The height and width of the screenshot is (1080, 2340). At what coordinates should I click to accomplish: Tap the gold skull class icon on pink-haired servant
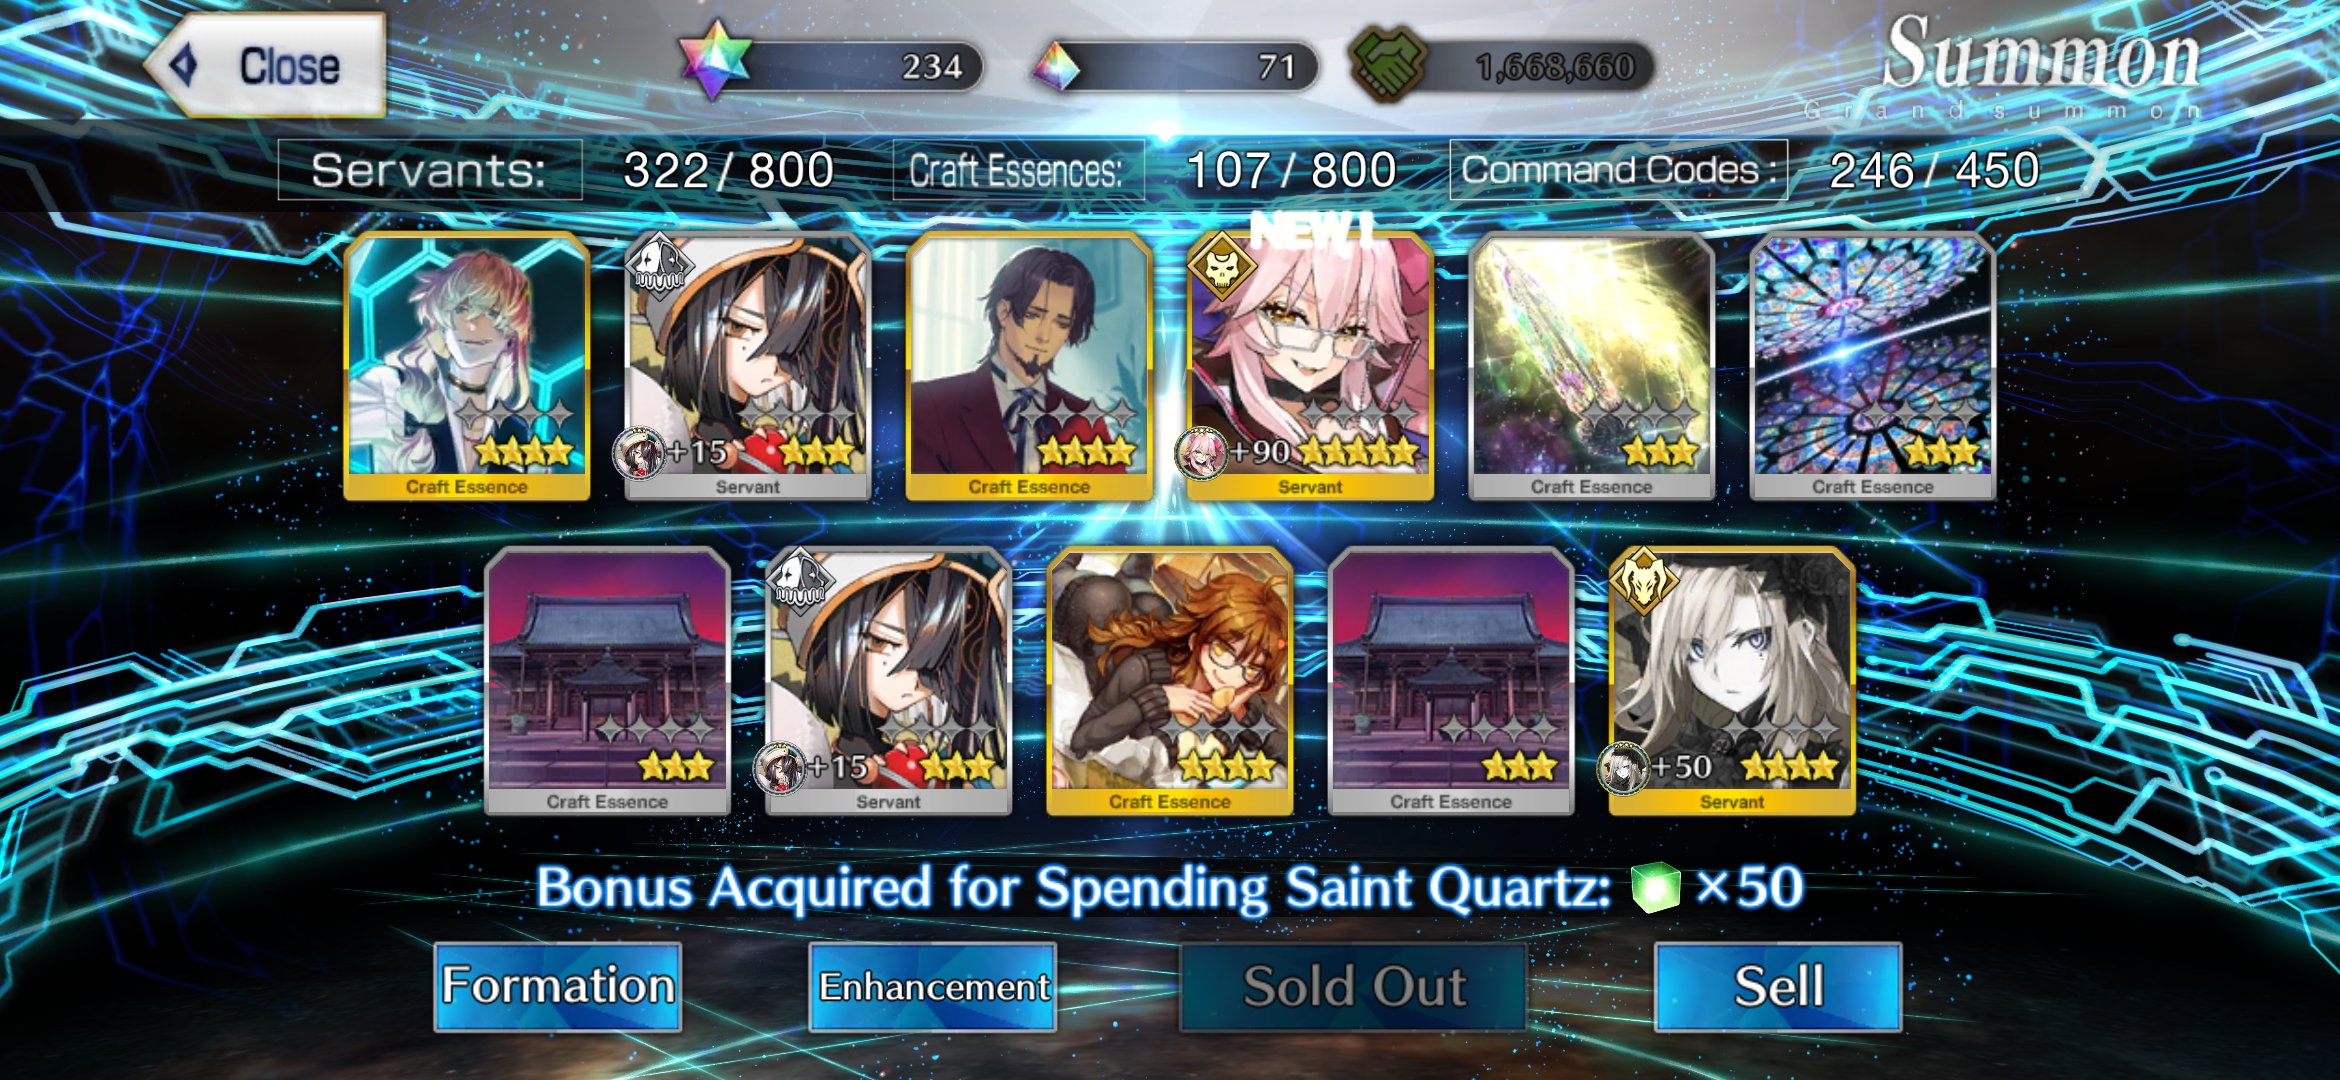pyautogui.click(x=1222, y=267)
